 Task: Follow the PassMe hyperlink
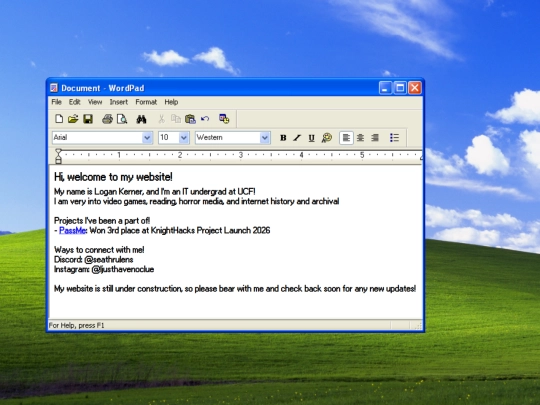pyautogui.click(x=73, y=230)
